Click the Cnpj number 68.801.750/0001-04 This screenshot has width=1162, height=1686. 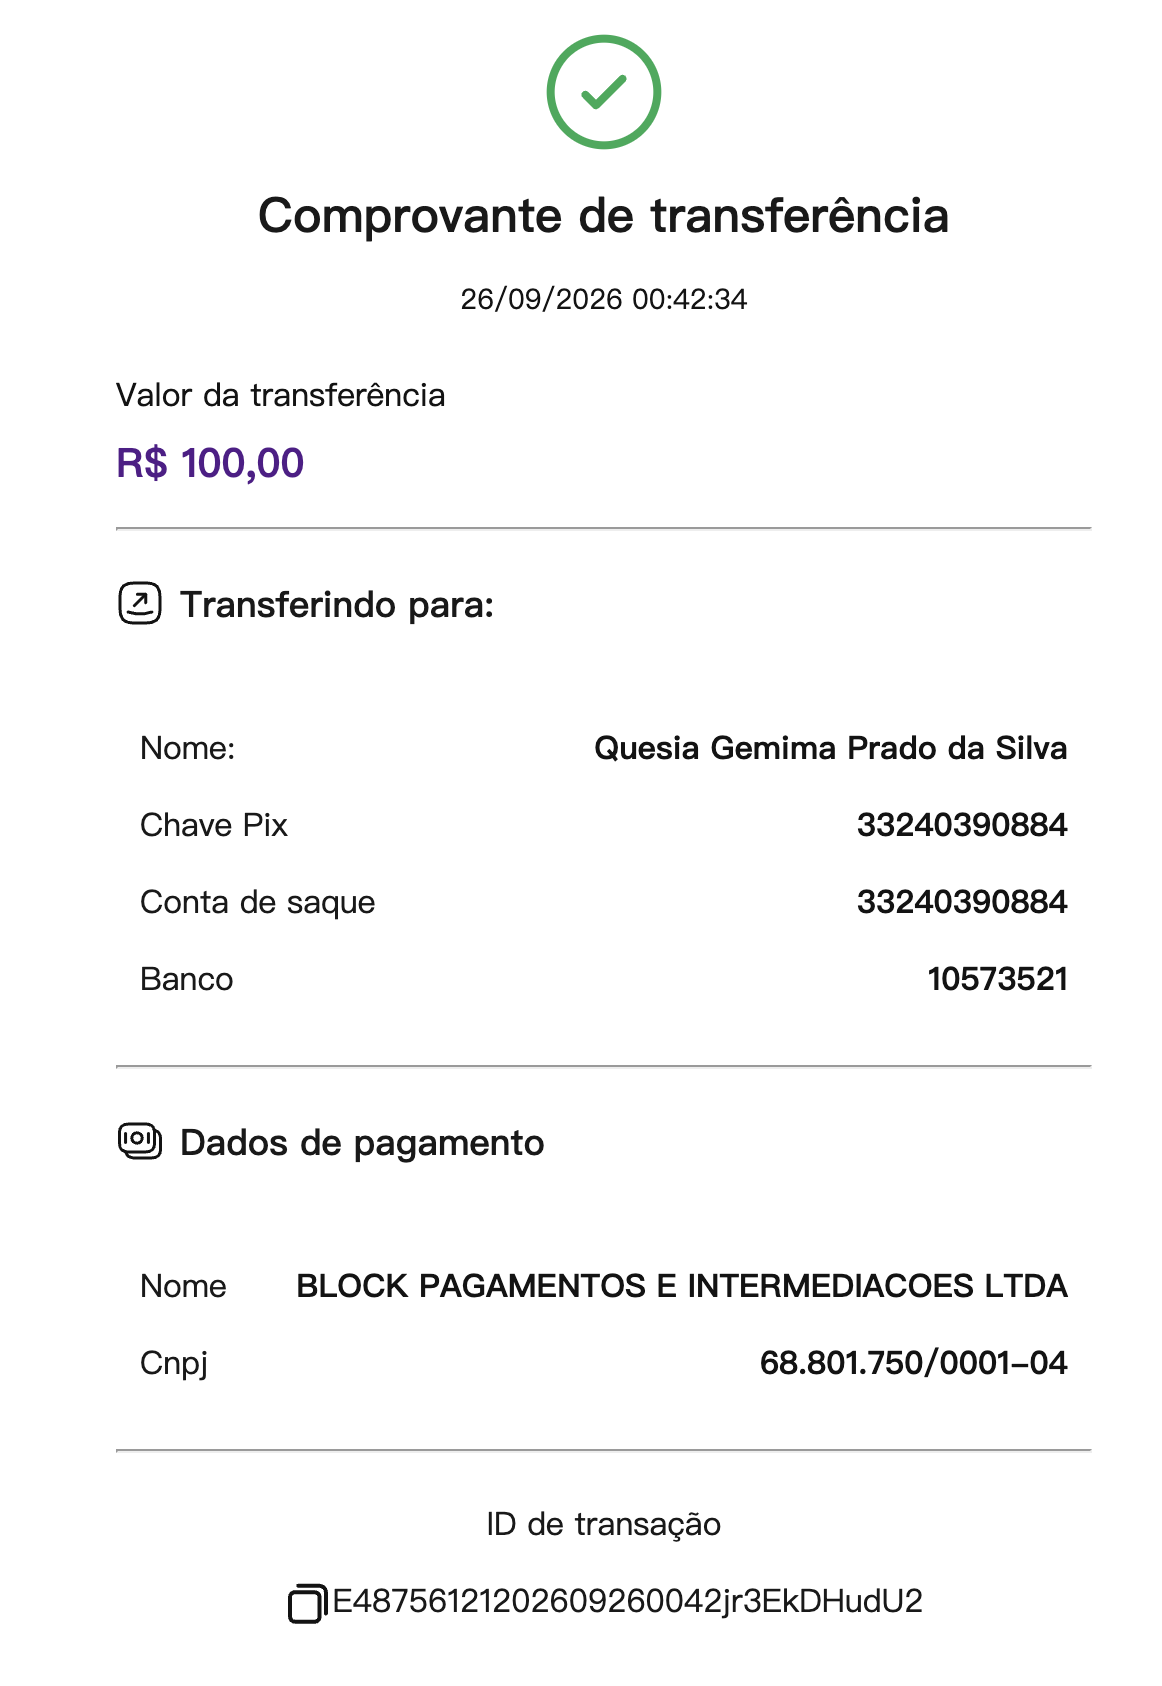[913, 1363]
